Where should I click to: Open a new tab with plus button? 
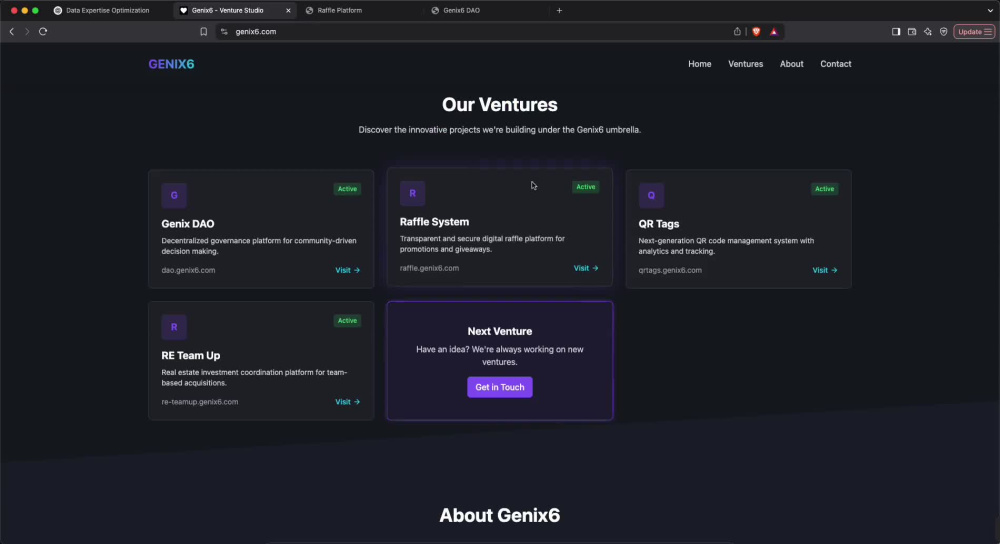559,10
